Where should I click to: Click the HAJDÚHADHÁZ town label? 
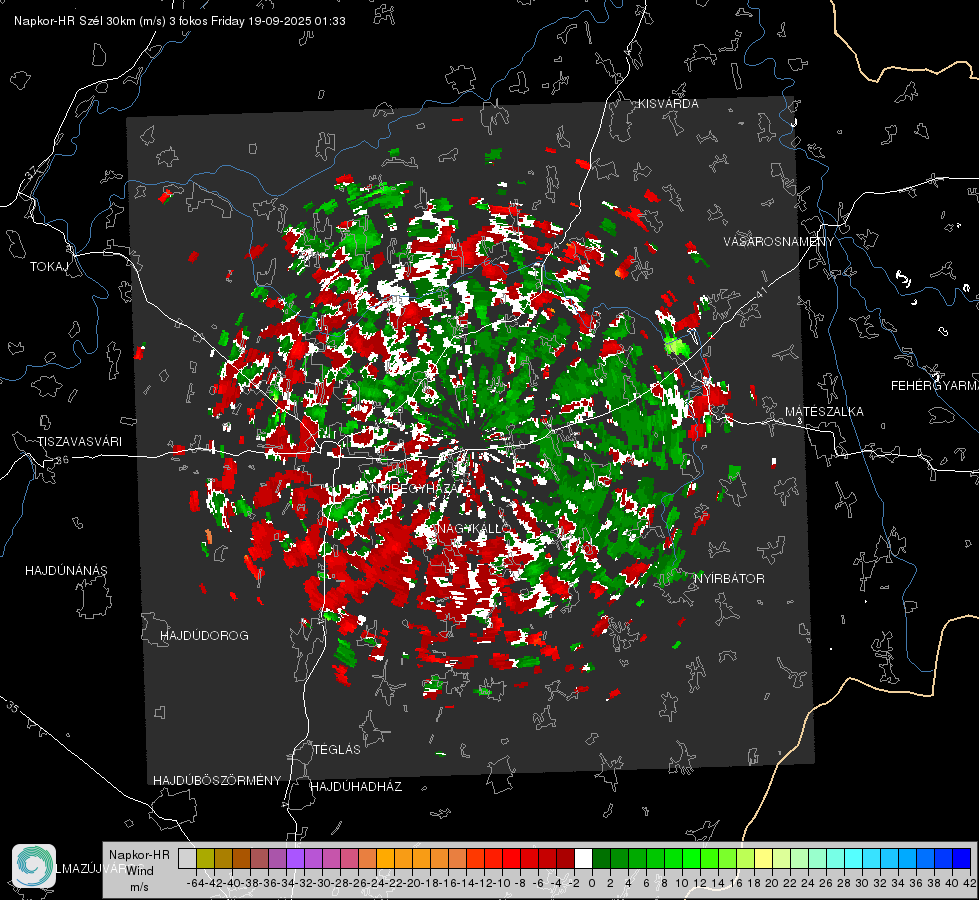coord(356,787)
